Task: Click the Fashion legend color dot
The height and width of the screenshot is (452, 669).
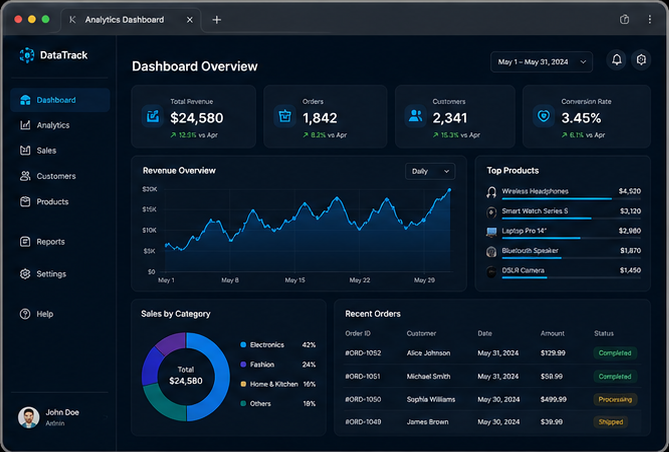Action: point(243,364)
